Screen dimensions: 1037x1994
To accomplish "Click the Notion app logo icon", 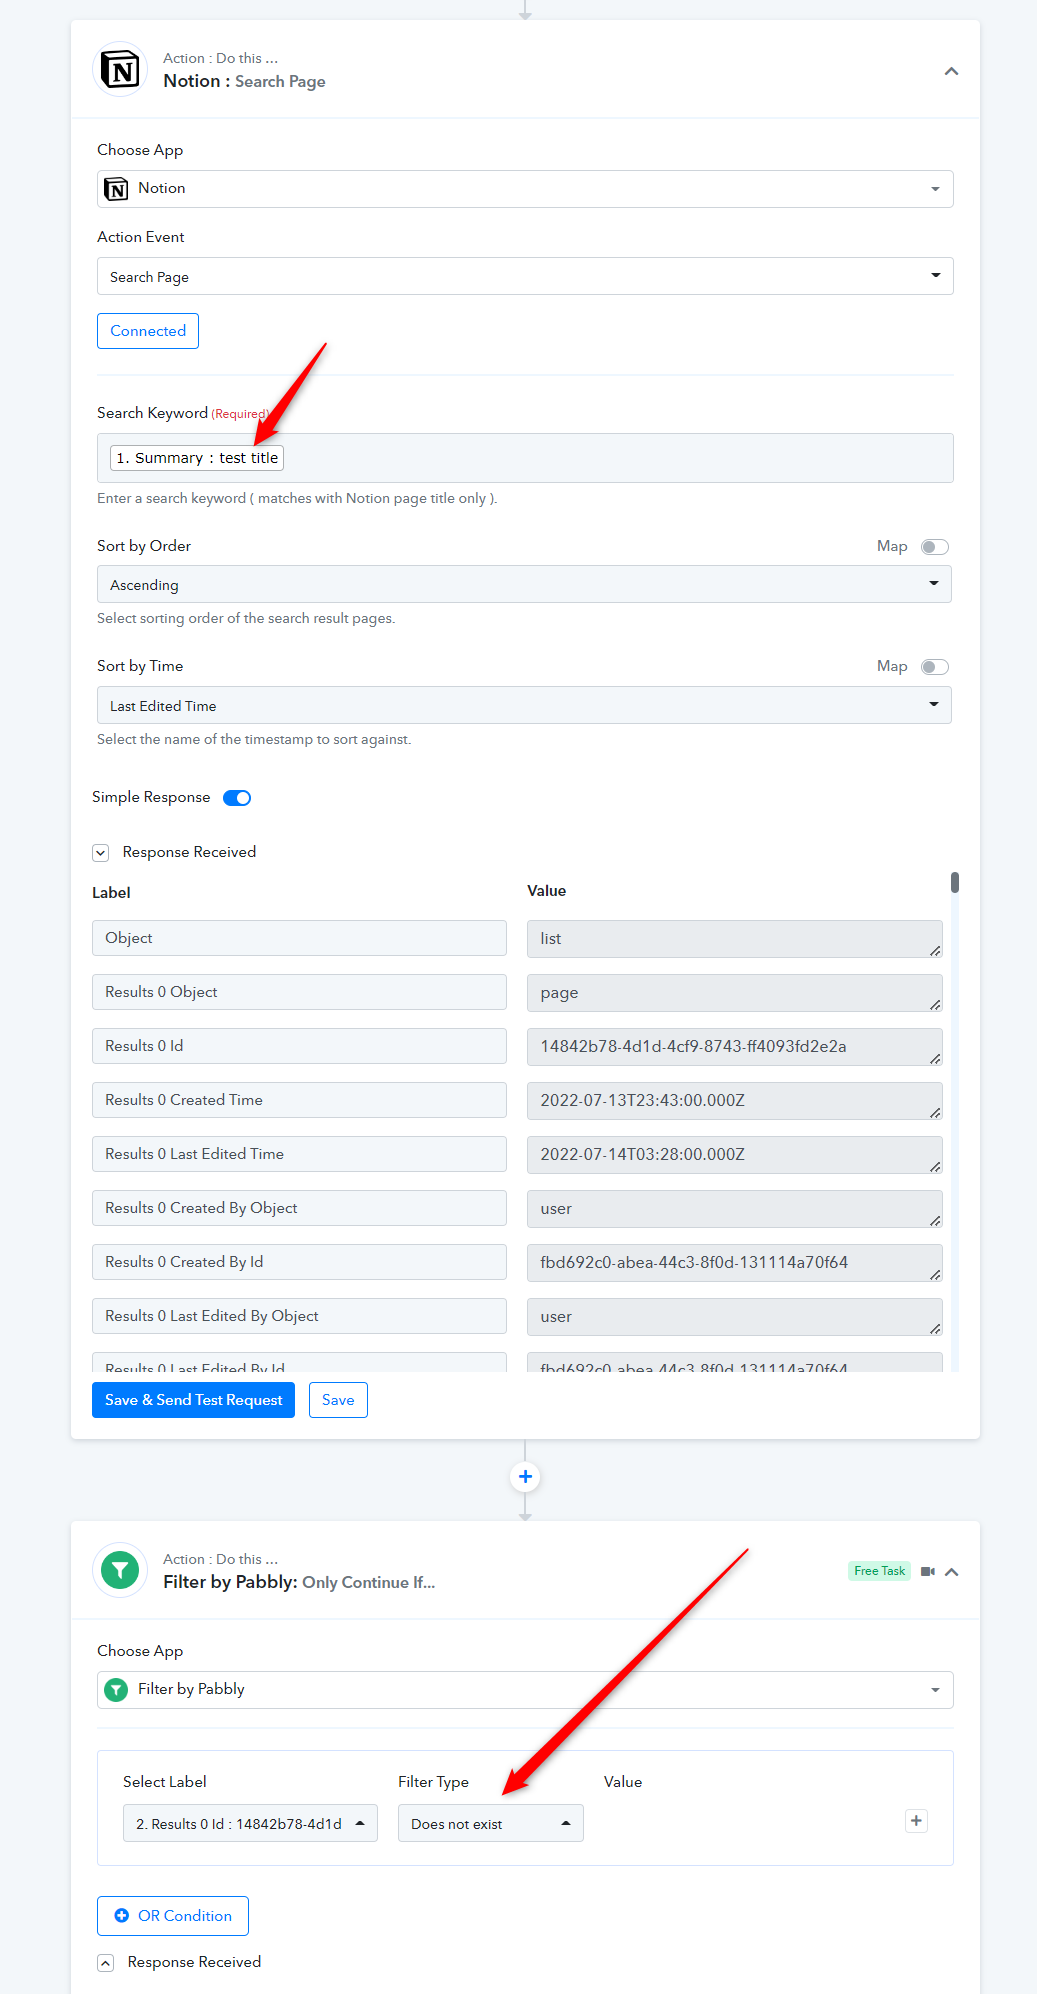I will tap(120, 70).
